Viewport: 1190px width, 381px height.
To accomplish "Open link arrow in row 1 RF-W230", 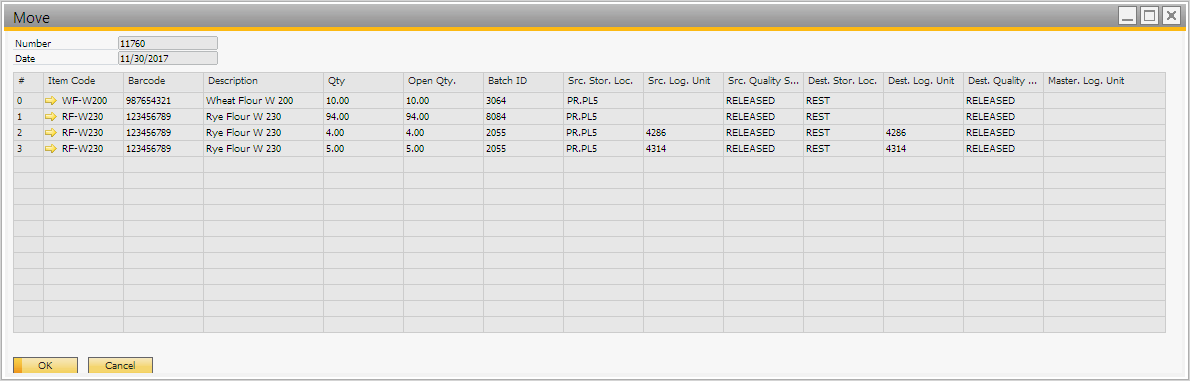I will [51, 117].
